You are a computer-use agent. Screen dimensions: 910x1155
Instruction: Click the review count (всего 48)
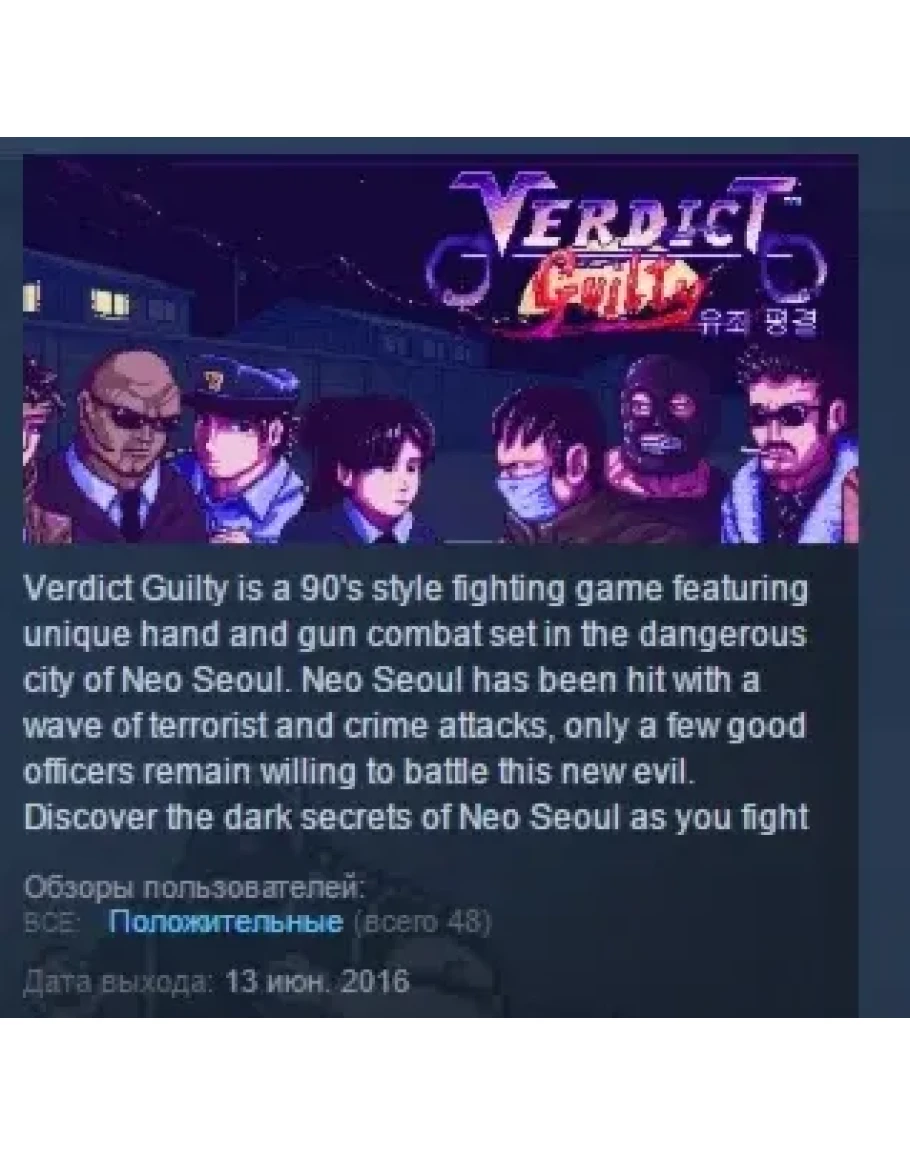click(422, 921)
